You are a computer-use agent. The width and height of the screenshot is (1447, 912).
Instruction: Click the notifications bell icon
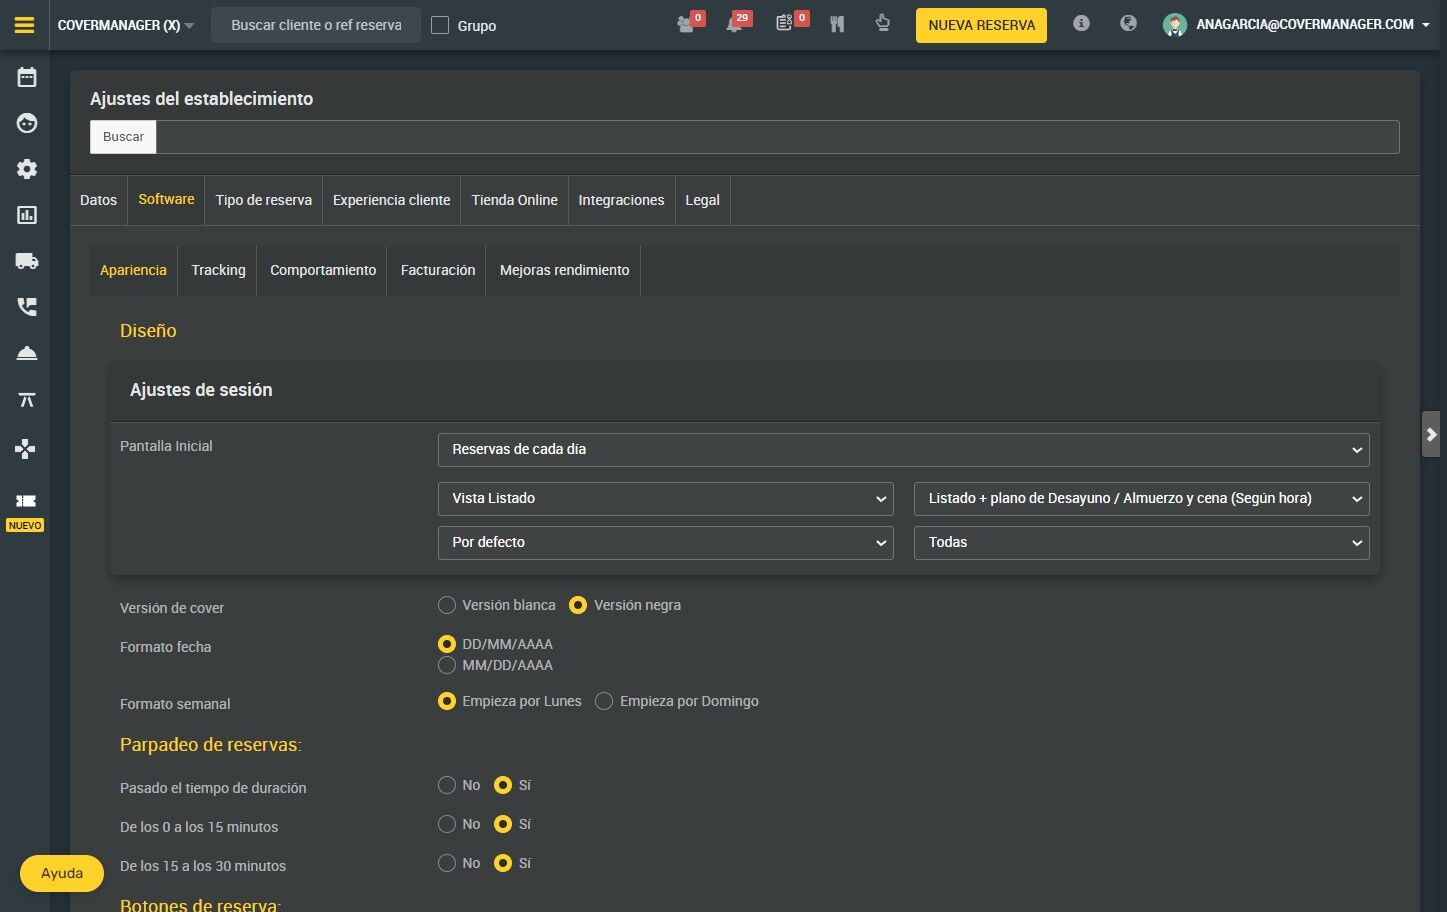734,24
